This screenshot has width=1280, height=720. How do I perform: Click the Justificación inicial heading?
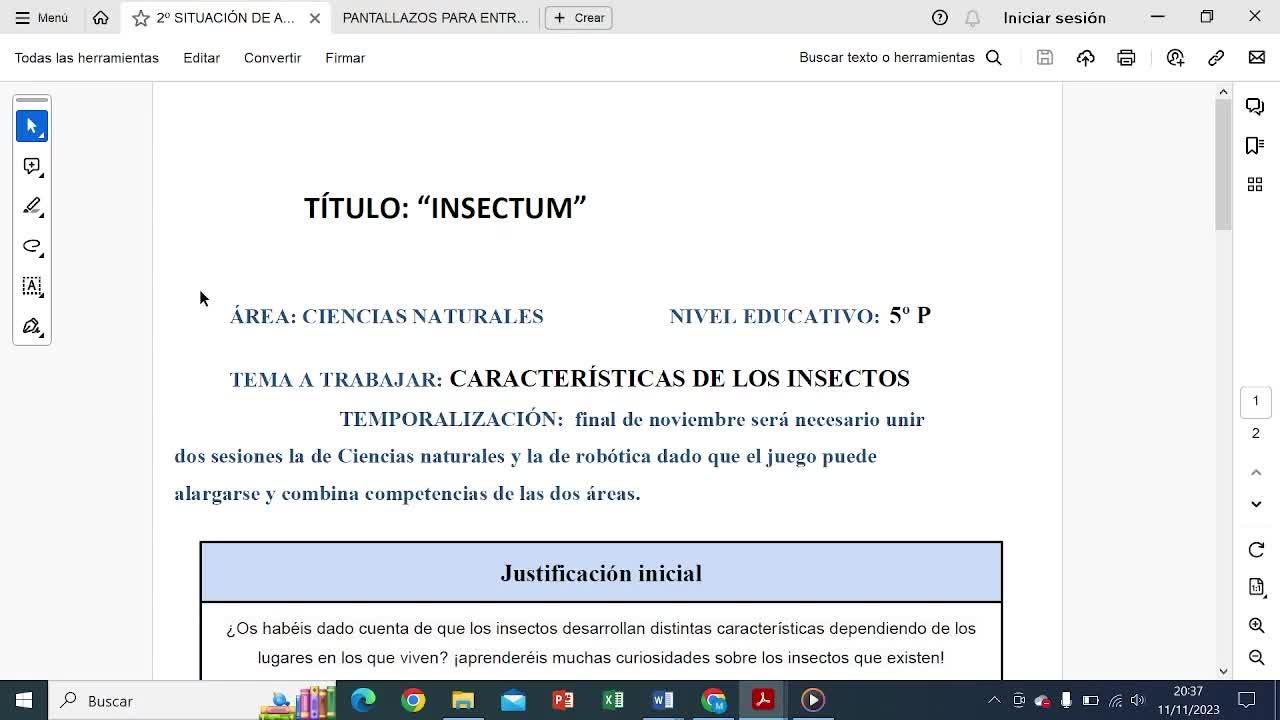pyautogui.click(x=601, y=573)
